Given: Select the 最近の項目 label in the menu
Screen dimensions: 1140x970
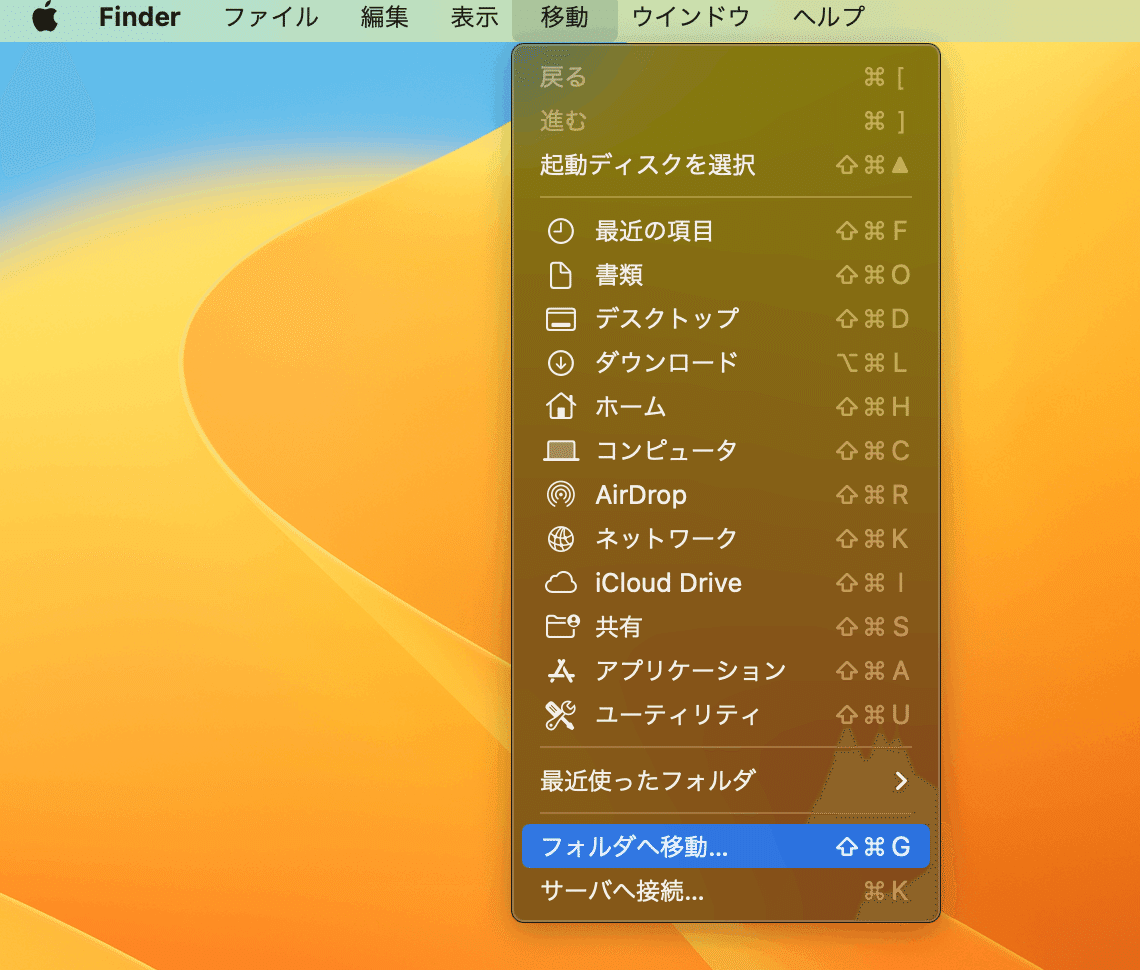Looking at the screenshot, I should pyautogui.click(x=654, y=231).
